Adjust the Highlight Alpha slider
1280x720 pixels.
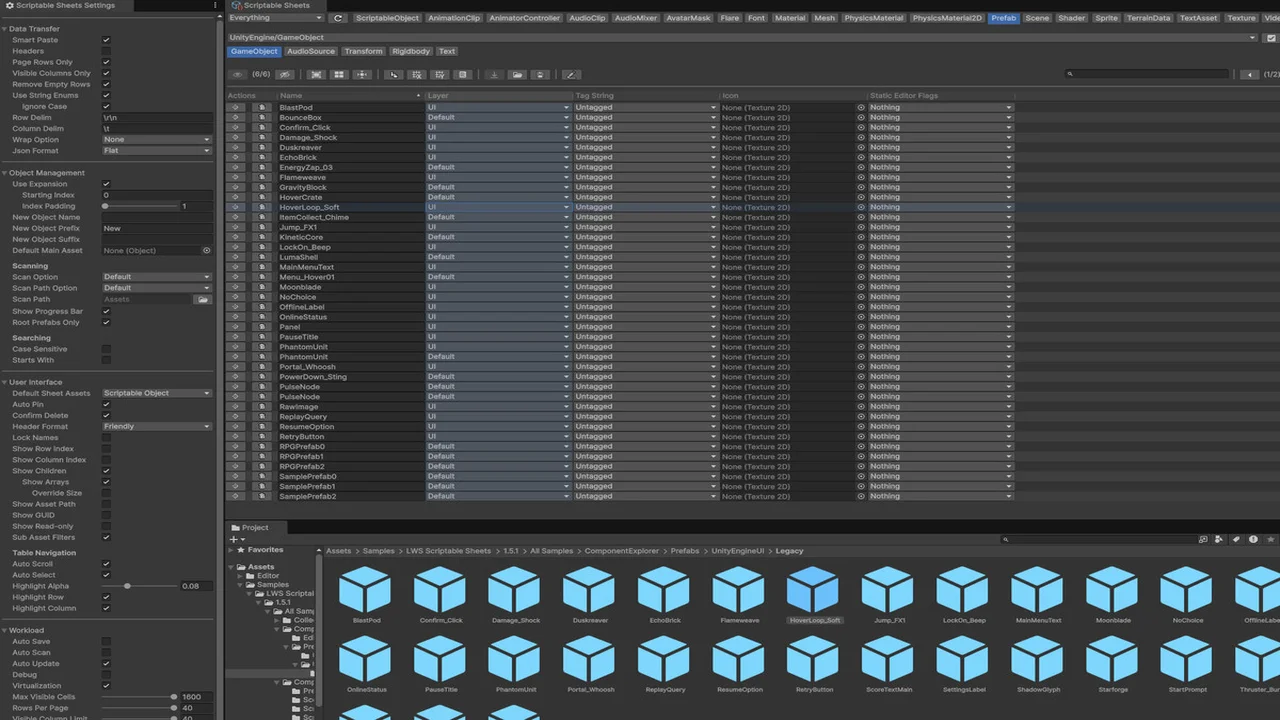[x=127, y=586]
